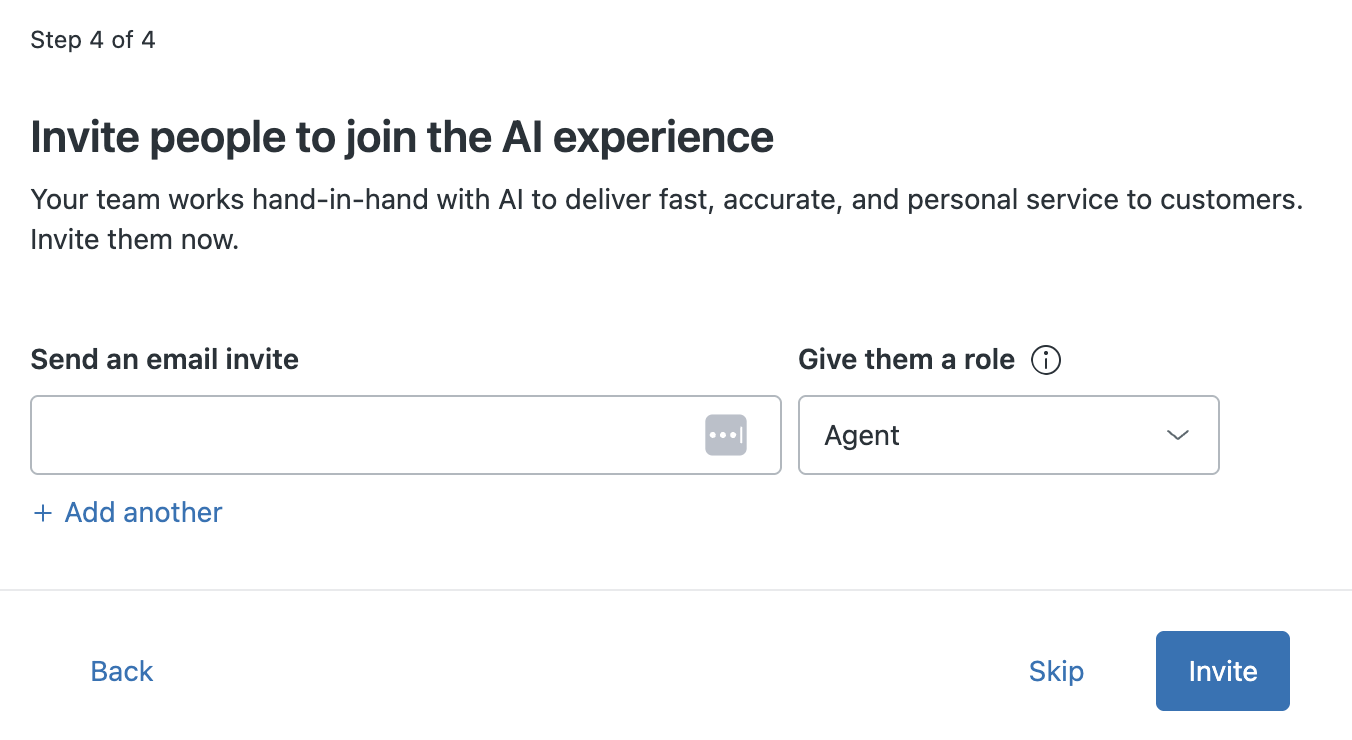
Task: Click the autofill dots icon in email field
Action: click(x=725, y=435)
